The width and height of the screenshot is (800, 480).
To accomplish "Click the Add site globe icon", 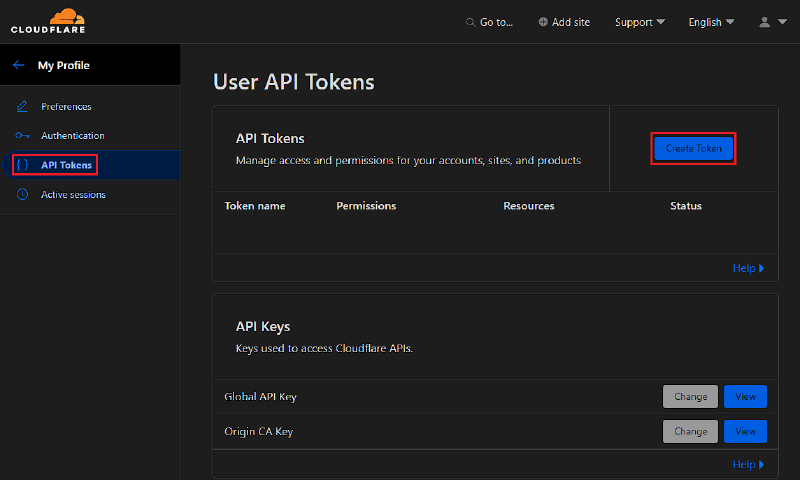I will pos(543,22).
